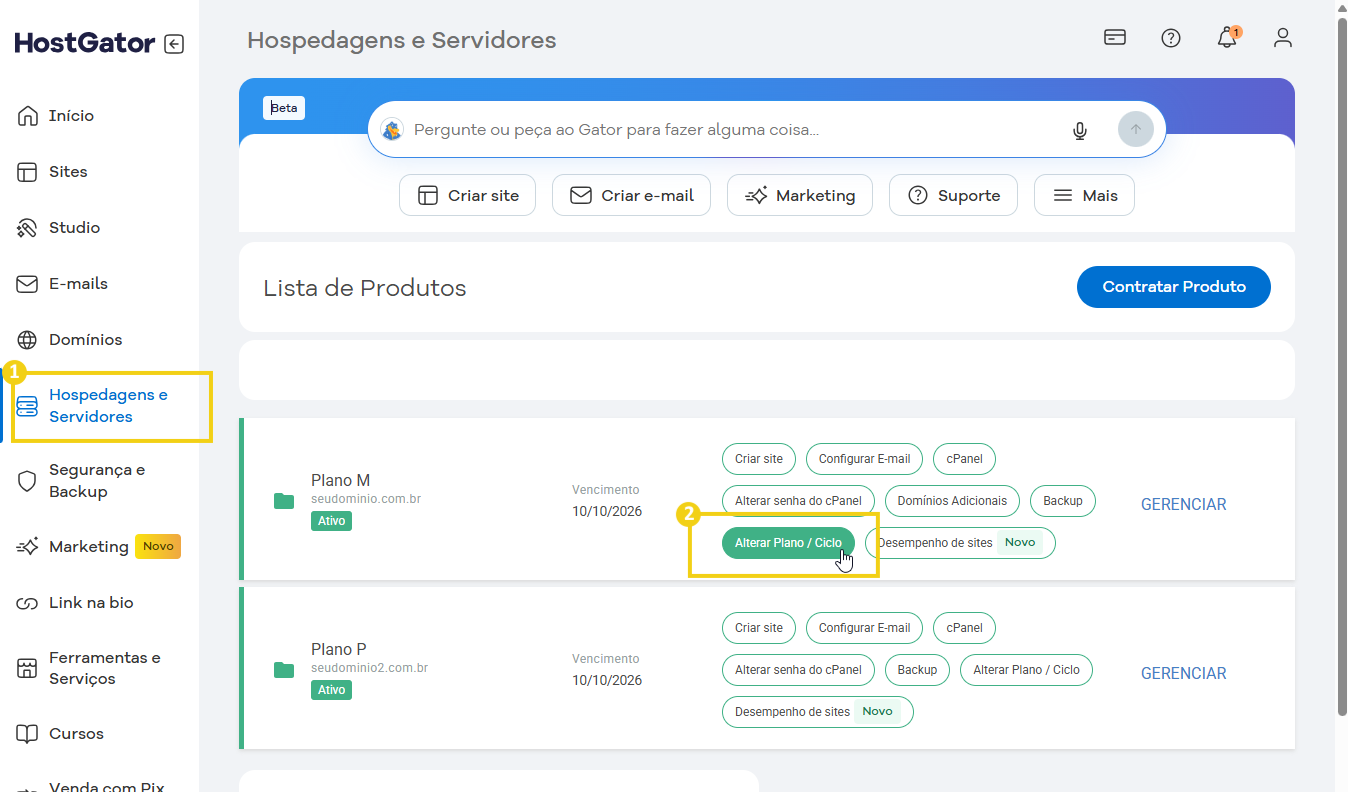Screen dimensions: 1348x792
Task: Click the Marketing quick action button
Action: (x=800, y=195)
